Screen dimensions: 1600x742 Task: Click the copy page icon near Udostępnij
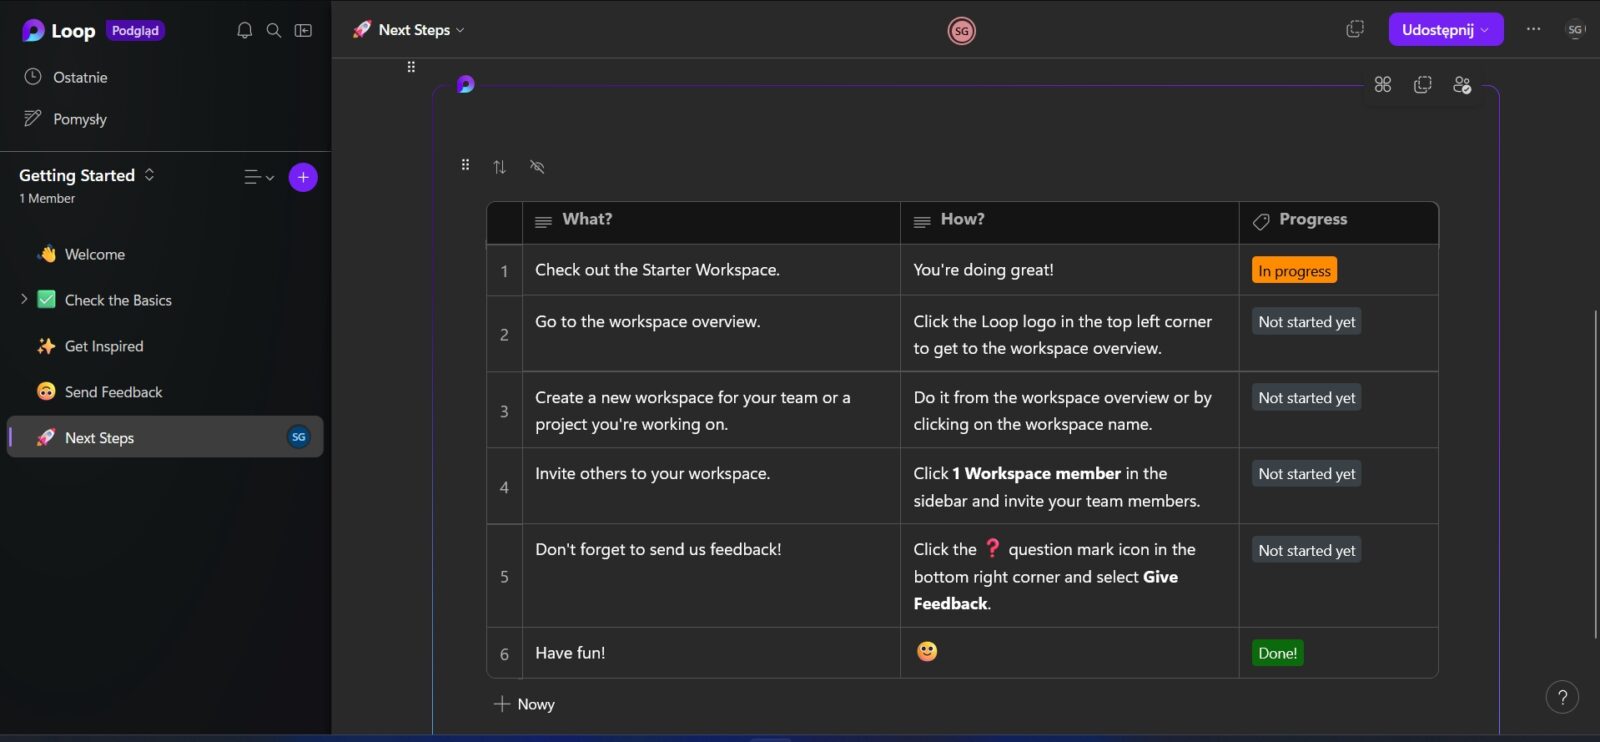click(1355, 29)
